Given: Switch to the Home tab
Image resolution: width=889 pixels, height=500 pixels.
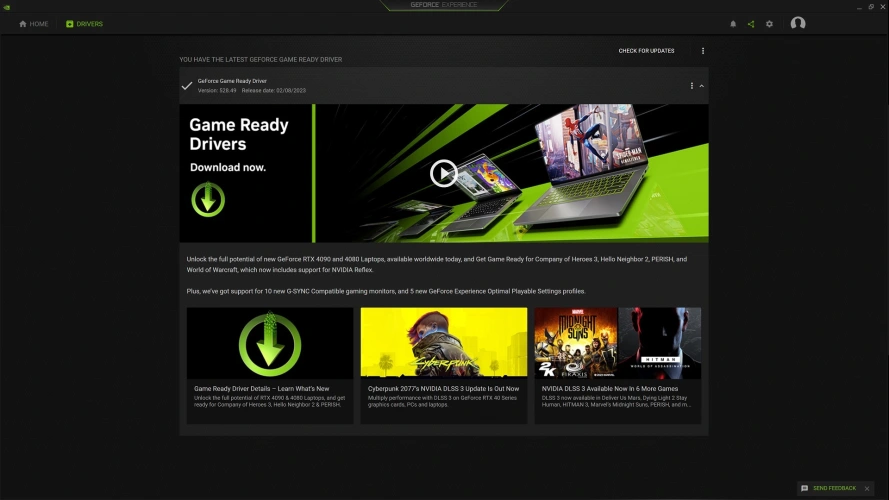Looking at the screenshot, I should (33, 24).
